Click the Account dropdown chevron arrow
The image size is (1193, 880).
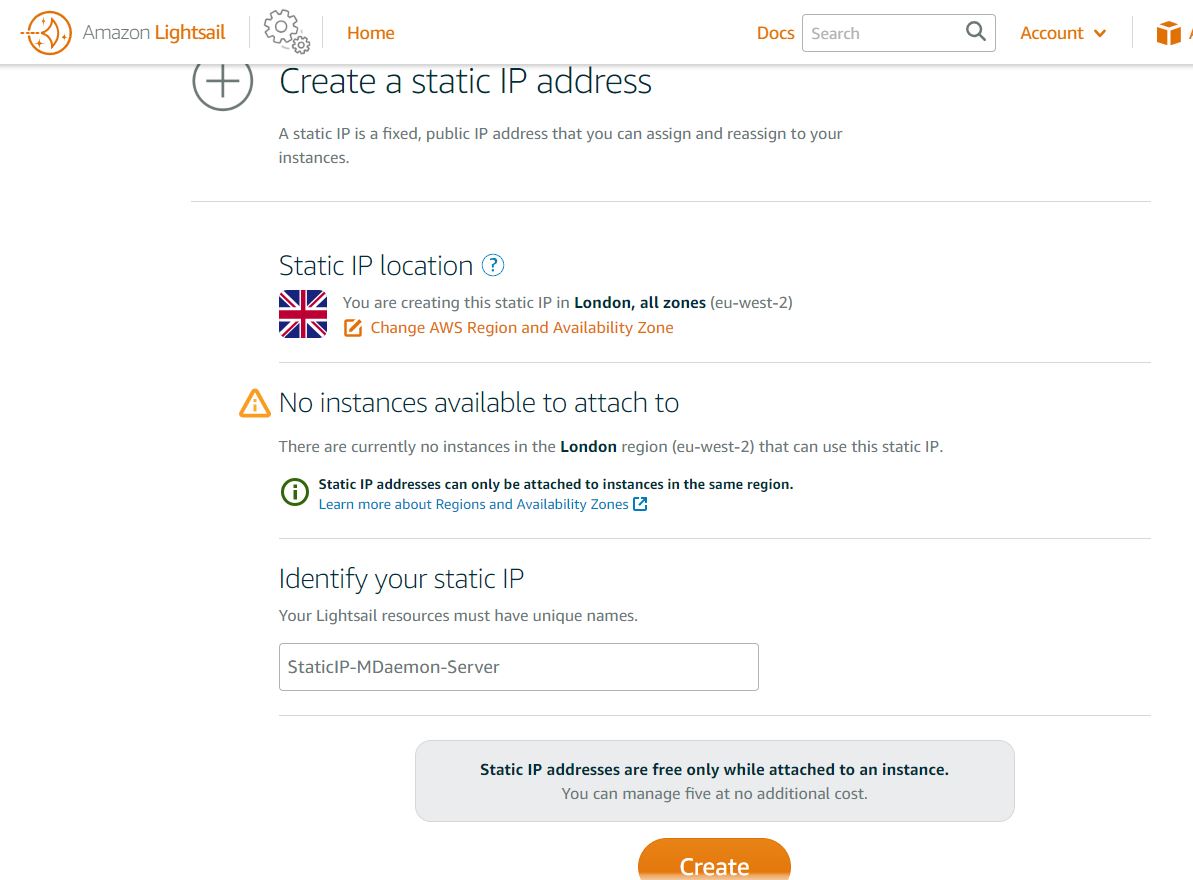click(x=1099, y=33)
